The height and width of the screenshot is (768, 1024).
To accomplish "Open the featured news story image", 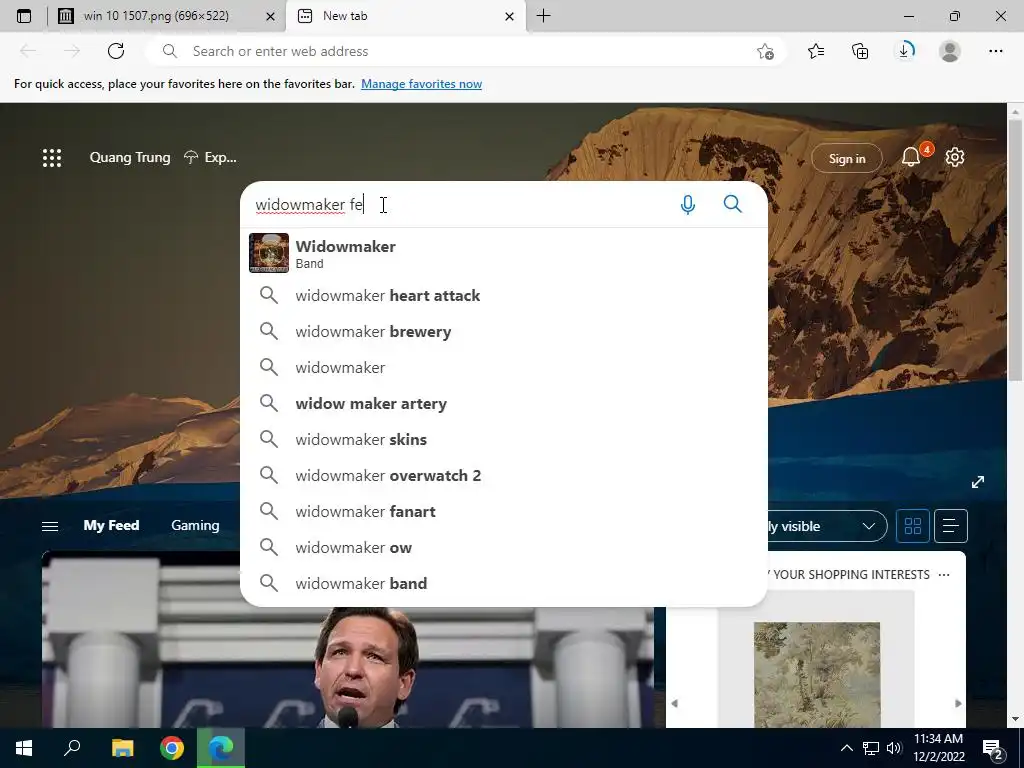I will tap(348, 640).
